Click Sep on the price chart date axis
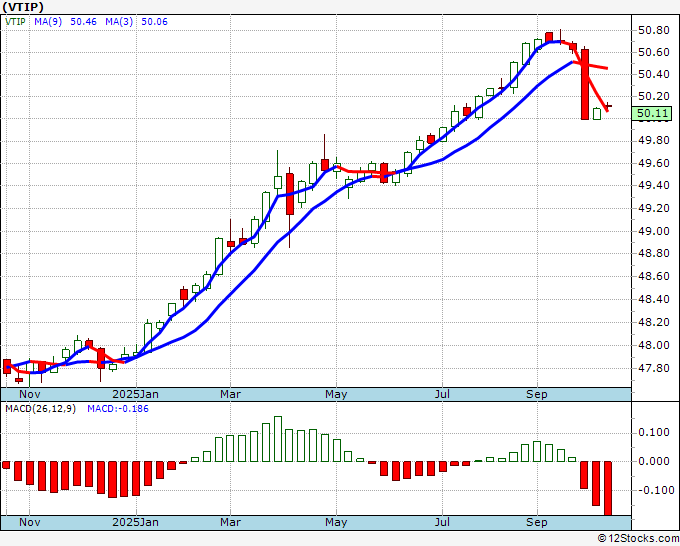This screenshot has height=546, width=680. (x=537, y=394)
